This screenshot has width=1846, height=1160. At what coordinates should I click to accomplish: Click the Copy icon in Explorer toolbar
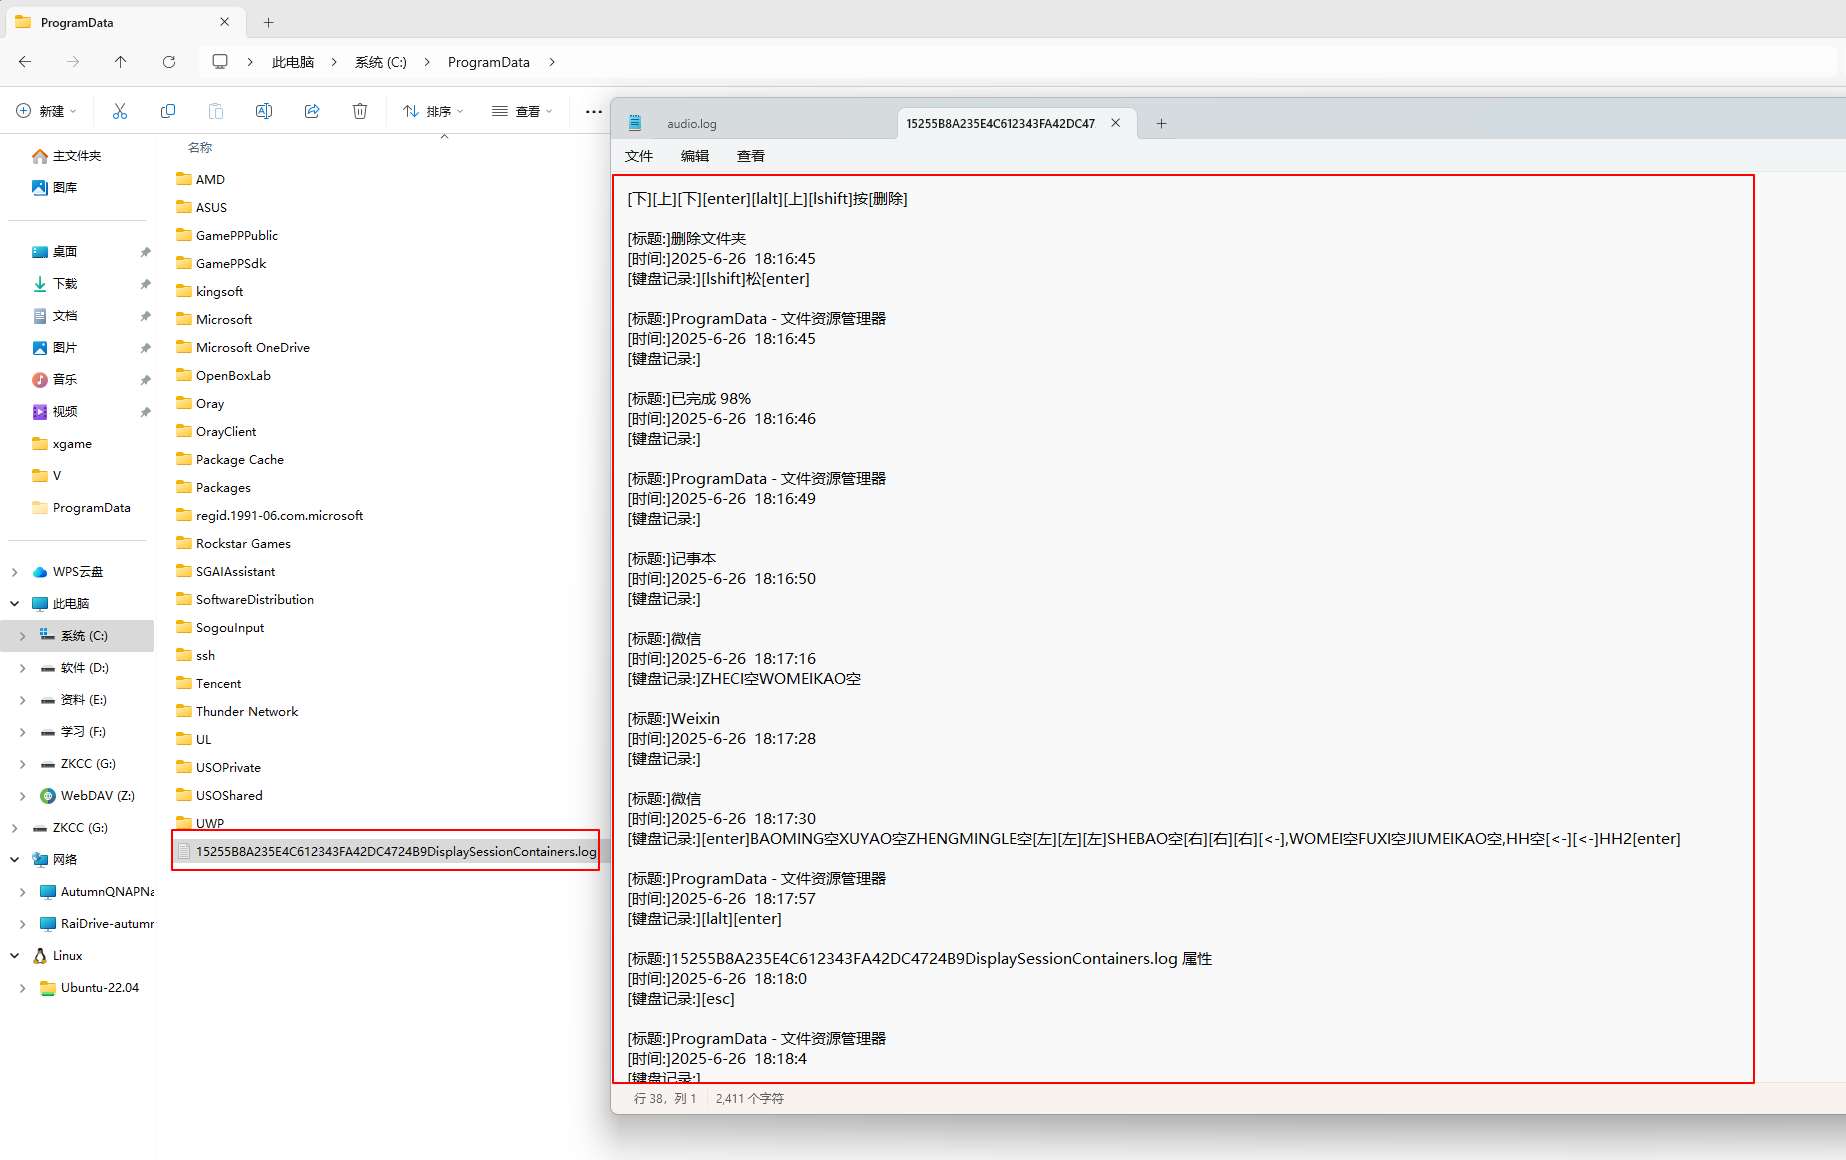coord(168,111)
